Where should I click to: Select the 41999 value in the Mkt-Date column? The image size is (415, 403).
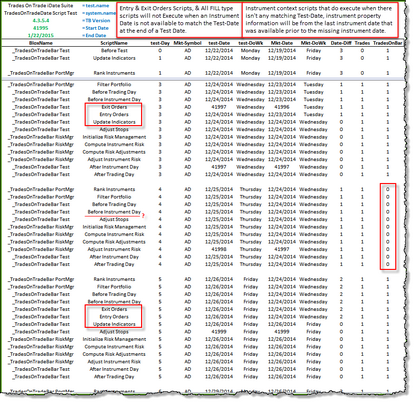point(282,332)
